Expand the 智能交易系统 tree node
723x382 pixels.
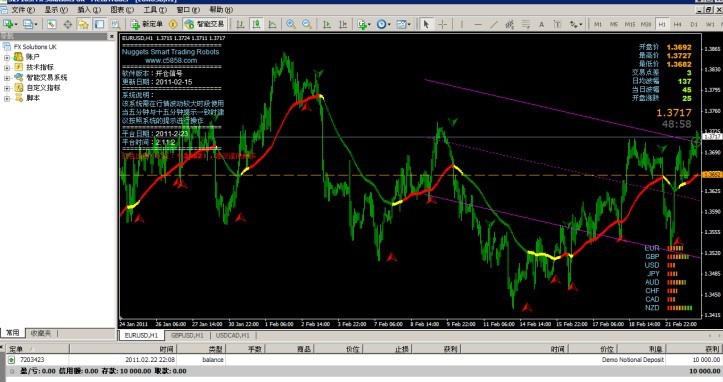coord(6,78)
